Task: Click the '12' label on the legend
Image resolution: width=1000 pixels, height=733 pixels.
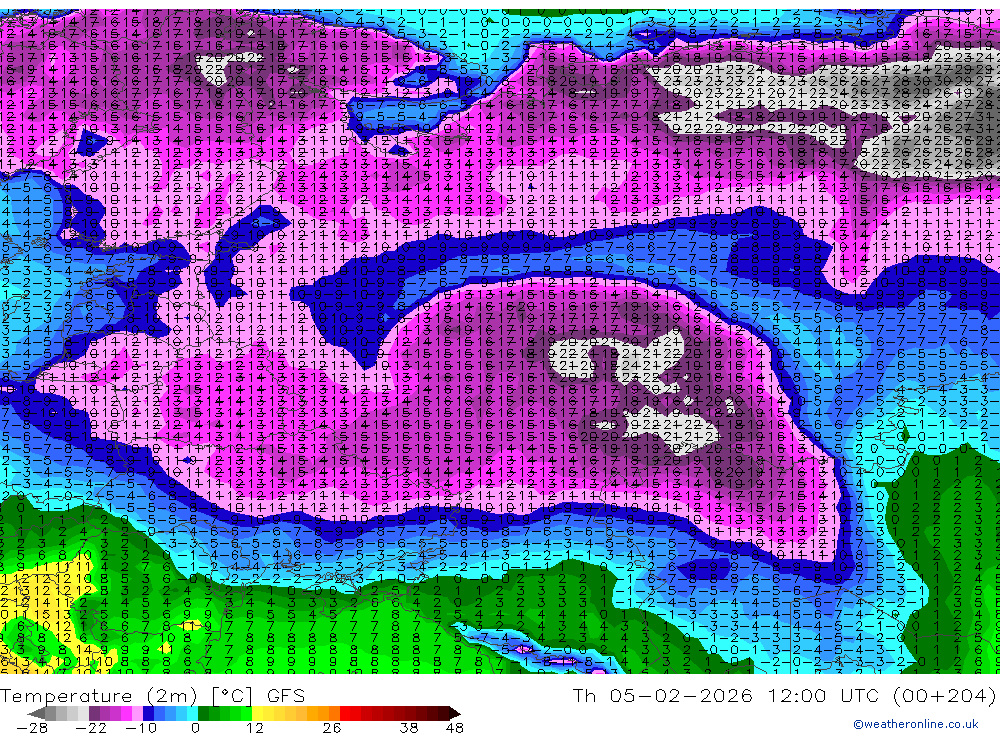Action: [254, 727]
